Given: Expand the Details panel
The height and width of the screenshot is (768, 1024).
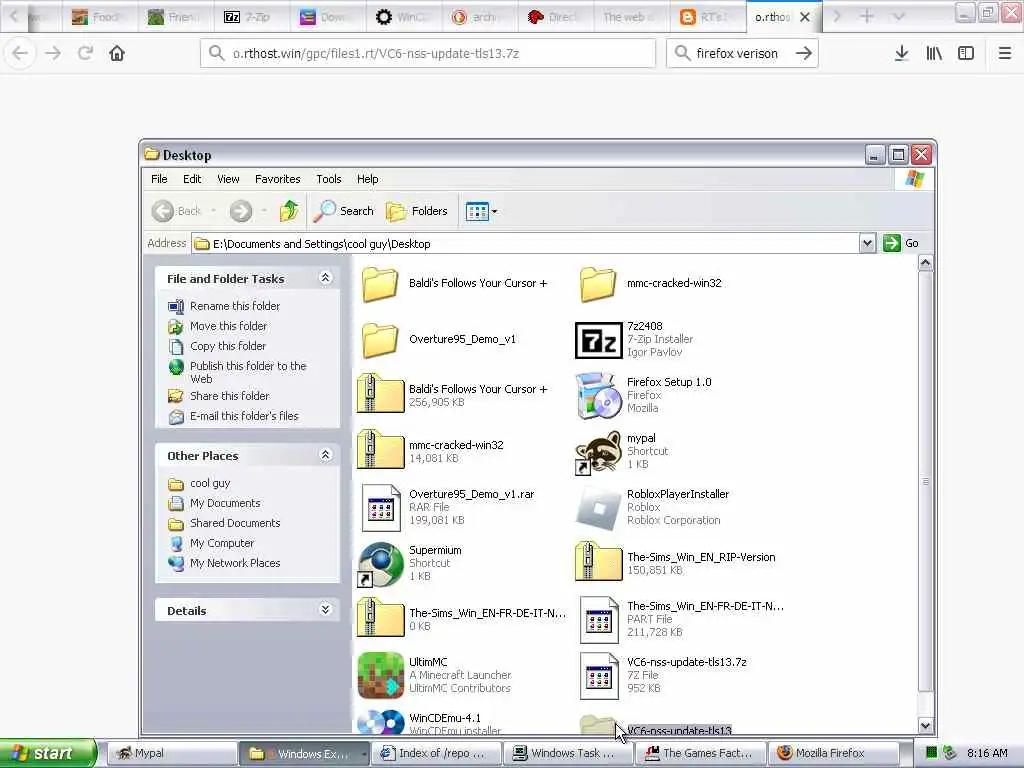Looking at the screenshot, I should pos(325,610).
